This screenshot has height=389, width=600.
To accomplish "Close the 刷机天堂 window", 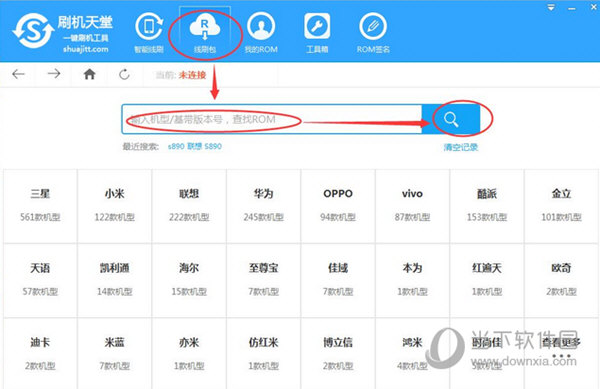I will tap(594, 7).
